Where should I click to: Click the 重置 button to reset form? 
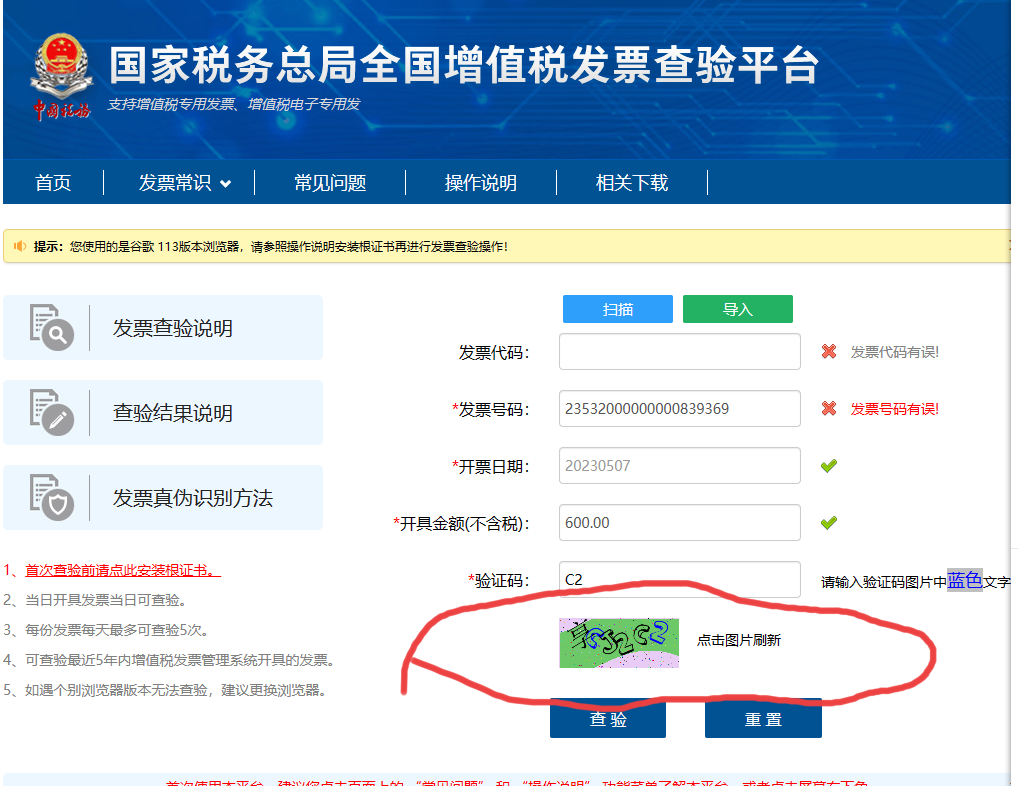[763, 719]
